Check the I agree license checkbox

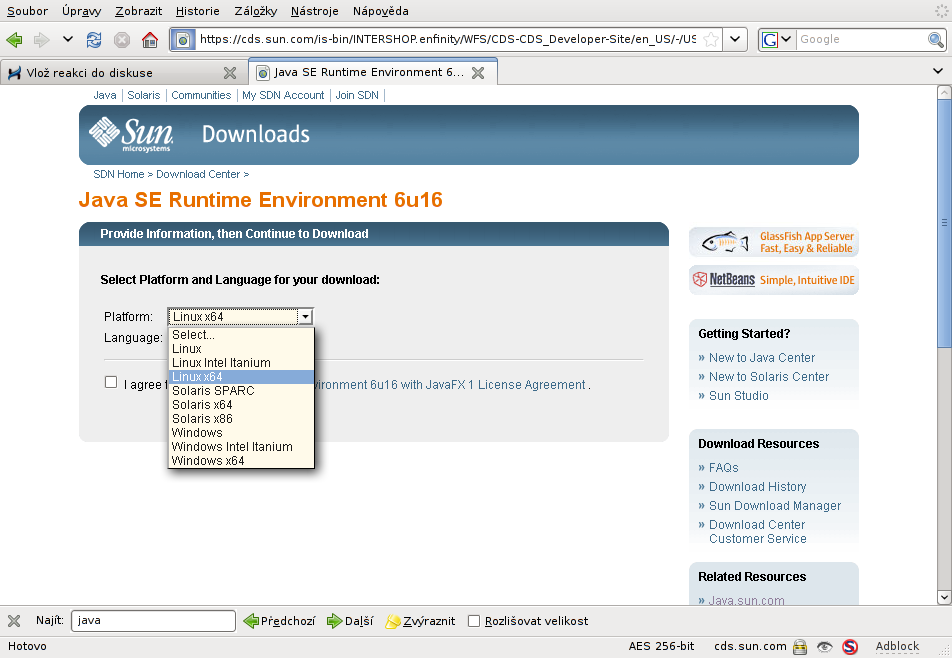[x=110, y=382]
